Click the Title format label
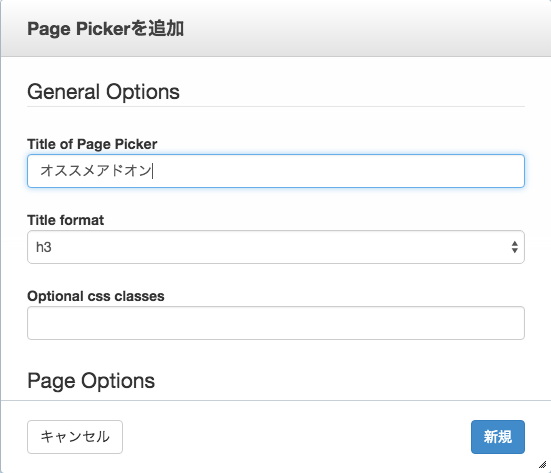The image size is (551, 473). tap(65, 220)
